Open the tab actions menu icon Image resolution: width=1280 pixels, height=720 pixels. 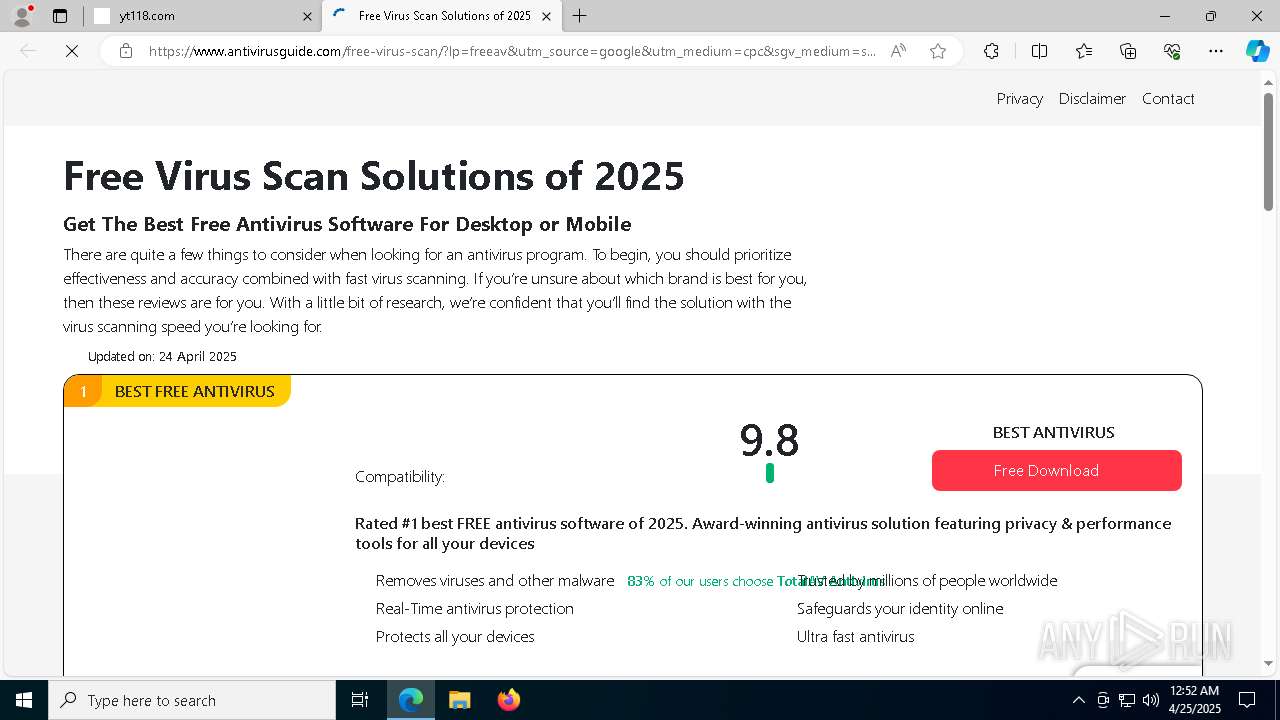(60, 16)
